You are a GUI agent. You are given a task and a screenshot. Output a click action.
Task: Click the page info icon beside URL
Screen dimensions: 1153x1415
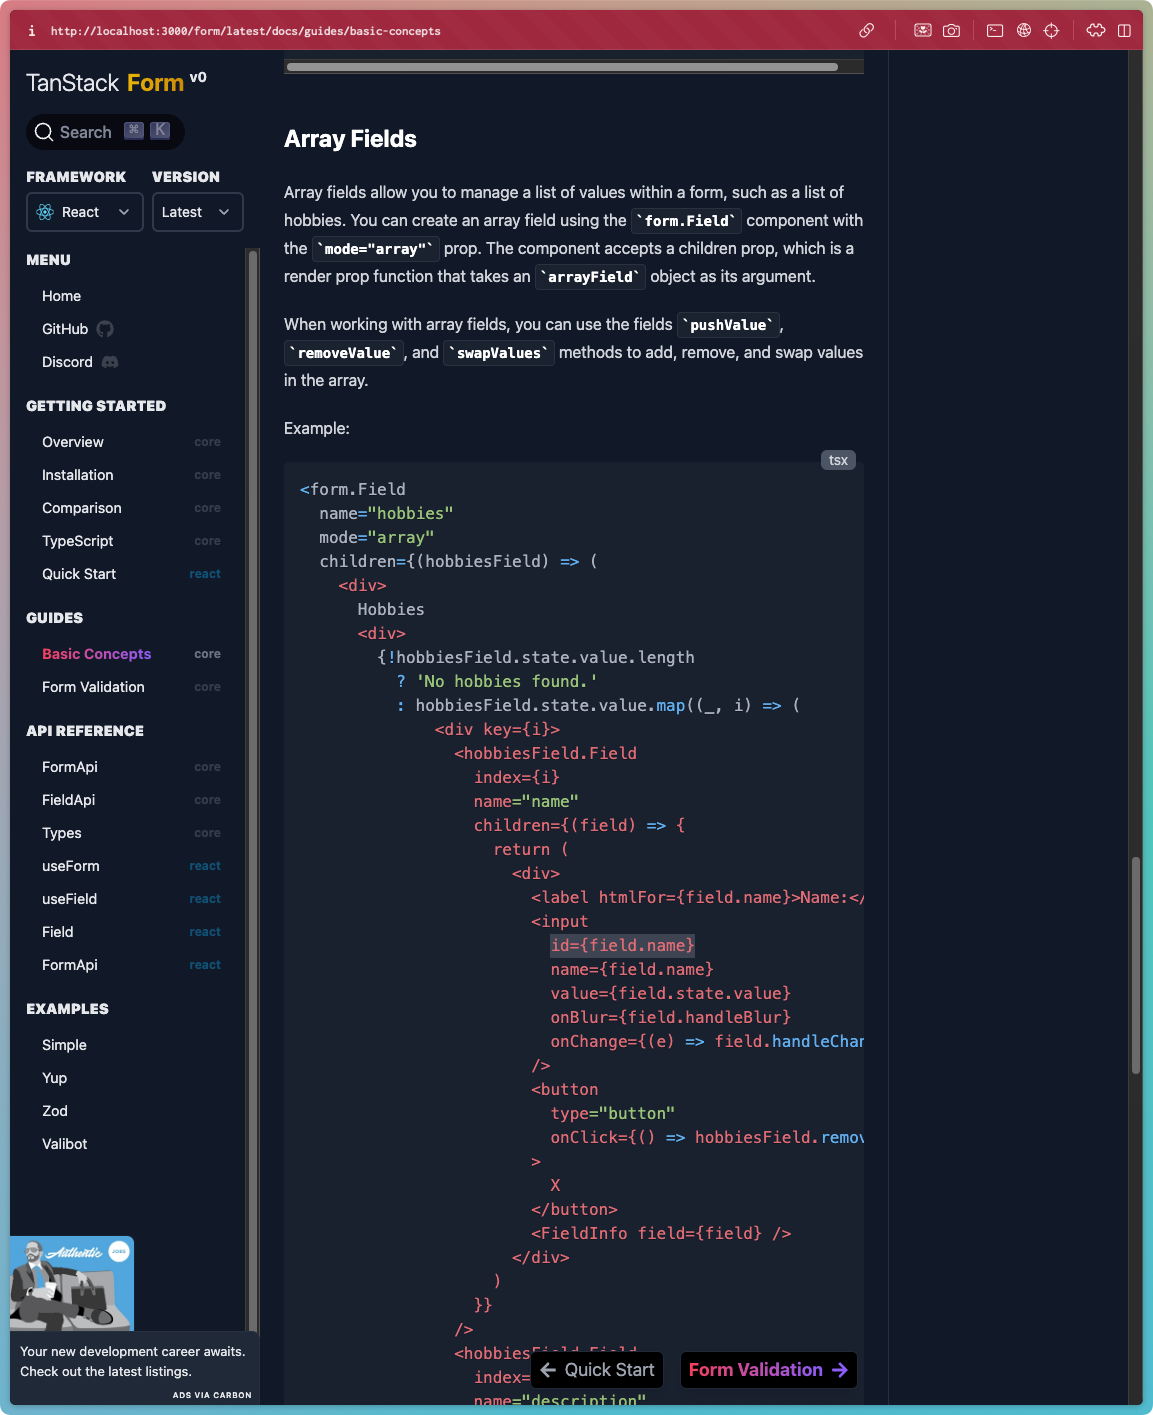click(x=32, y=31)
